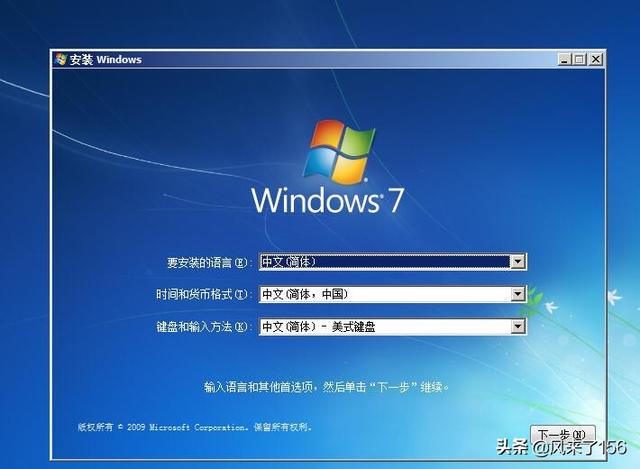Click the Windows 7 title text
Screen dimensions: 640x469
tap(327, 199)
